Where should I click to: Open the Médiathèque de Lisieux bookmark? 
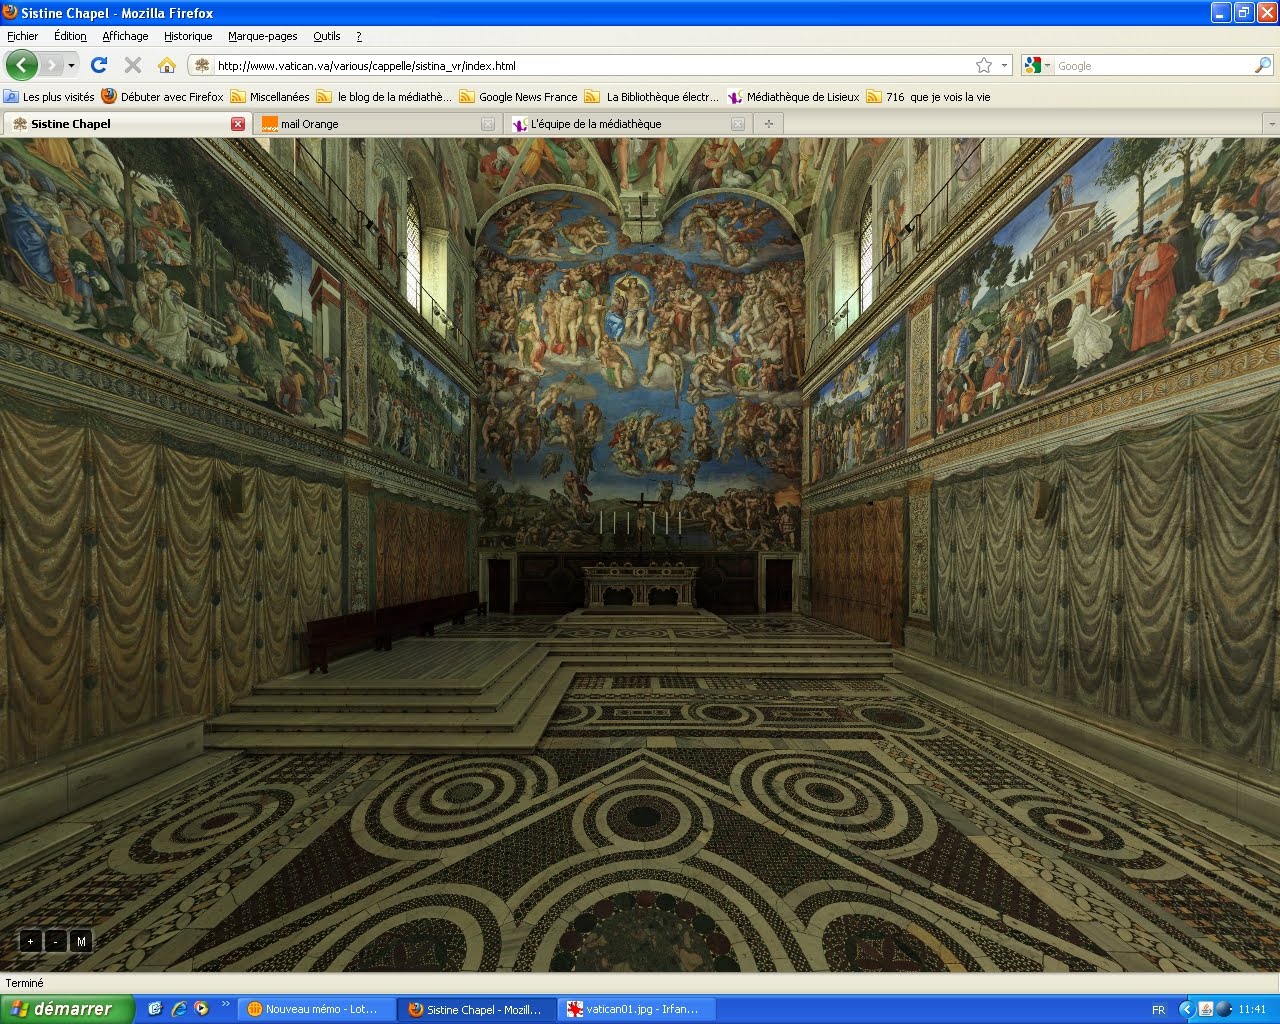(793, 97)
